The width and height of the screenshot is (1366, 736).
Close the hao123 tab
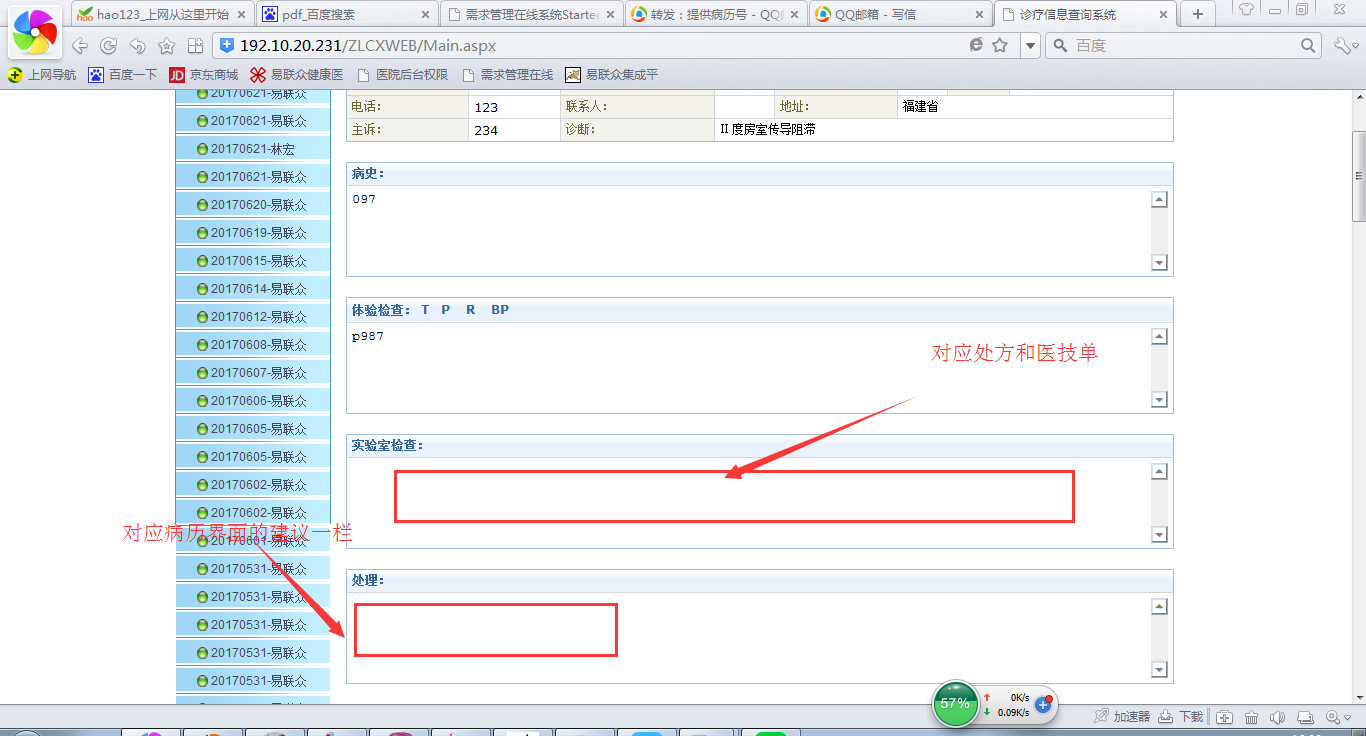(x=241, y=15)
